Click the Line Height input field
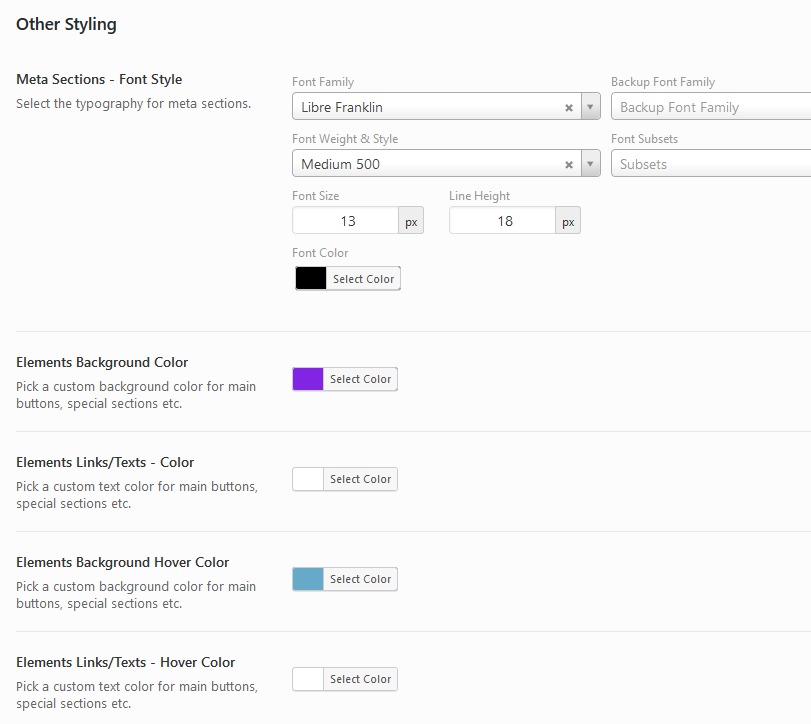The height and width of the screenshot is (724, 811). (x=503, y=221)
